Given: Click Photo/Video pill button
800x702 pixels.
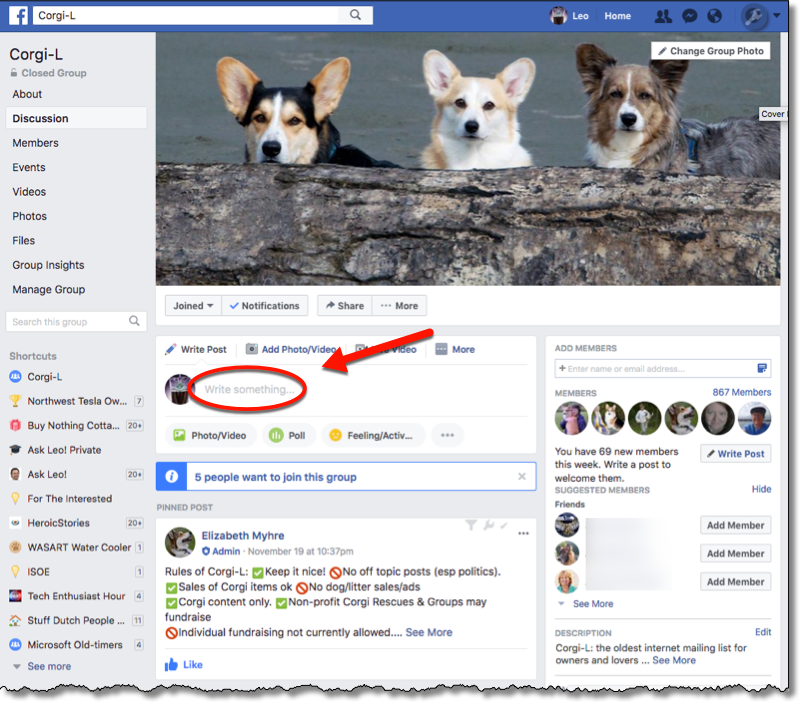Looking at the screenshot, I should pos(210,435).
